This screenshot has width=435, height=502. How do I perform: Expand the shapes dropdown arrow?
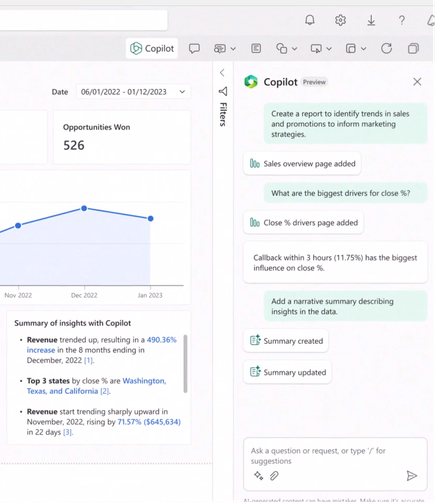(x=295, y=49)
